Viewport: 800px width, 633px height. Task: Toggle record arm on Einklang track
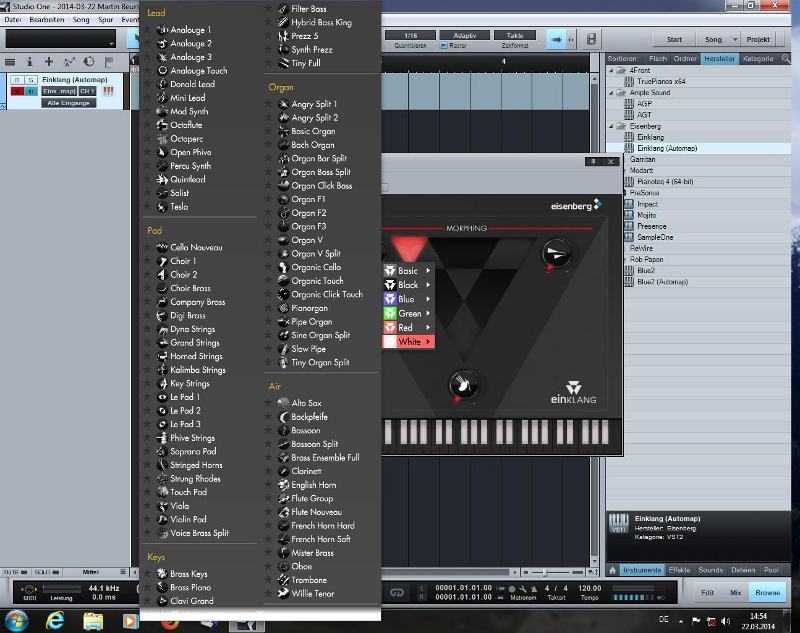[17, 91]
